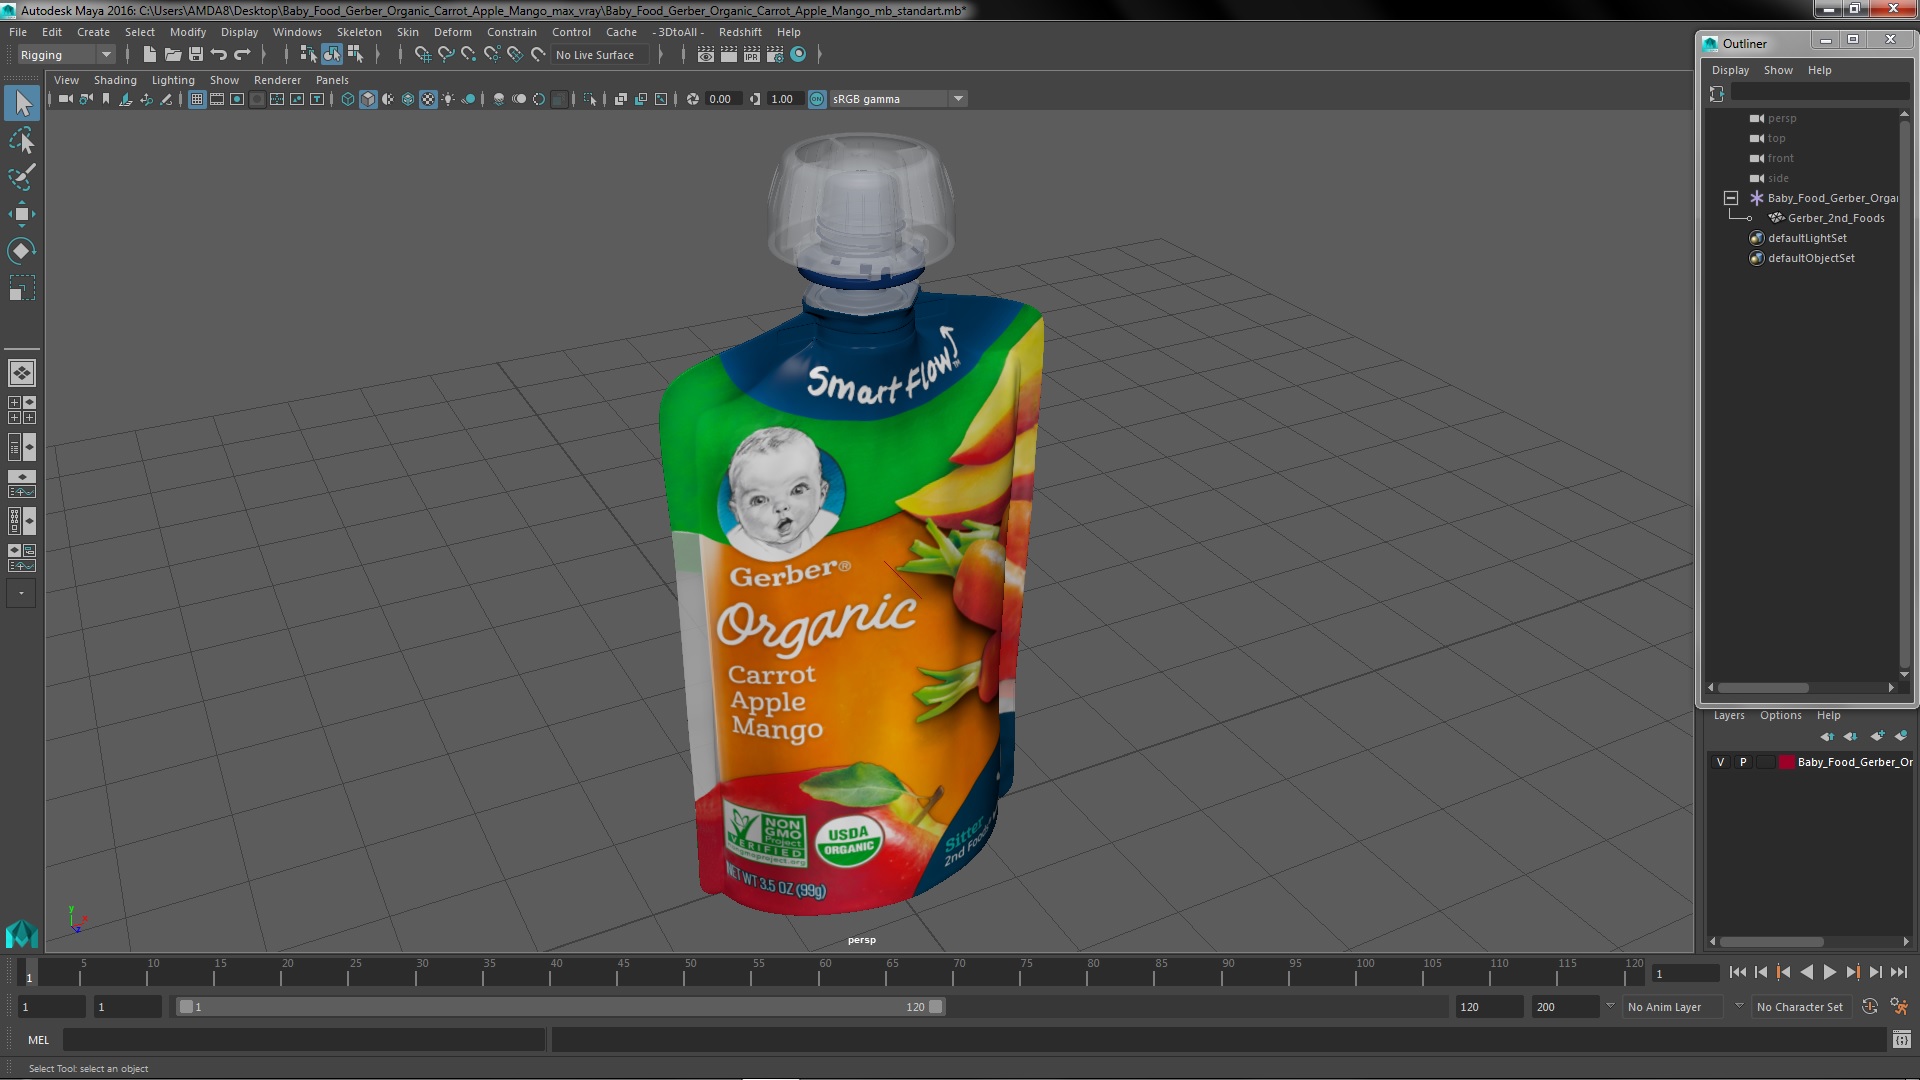Start IPR render icon
This screenshot has height=1080, width=1920.
coord(752,55)
